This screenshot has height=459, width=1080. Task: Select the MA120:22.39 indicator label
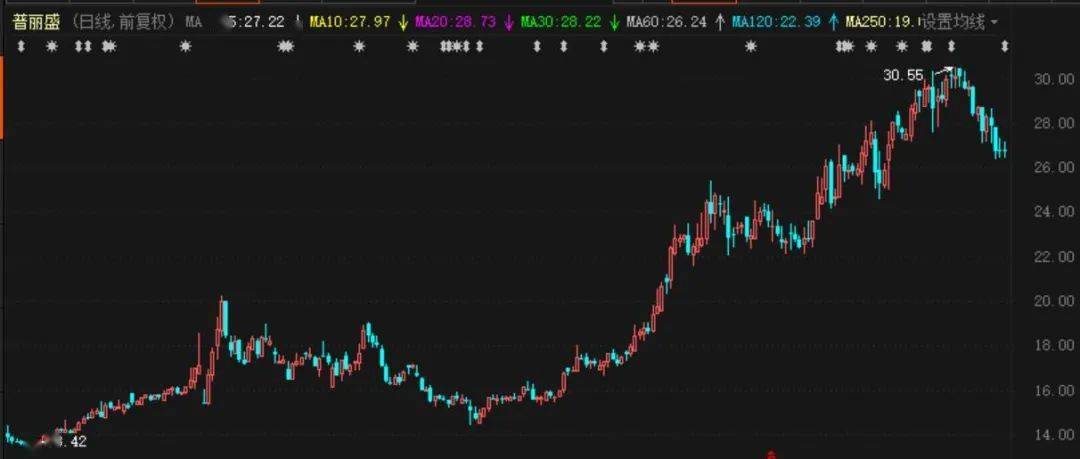tap(776, 23)
